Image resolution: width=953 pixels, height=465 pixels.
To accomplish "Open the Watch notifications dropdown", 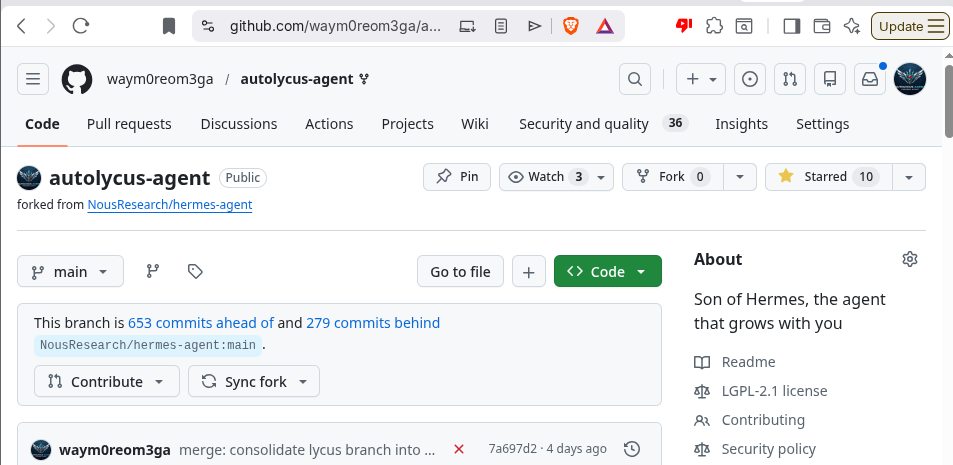I will [x=556, y=177].
